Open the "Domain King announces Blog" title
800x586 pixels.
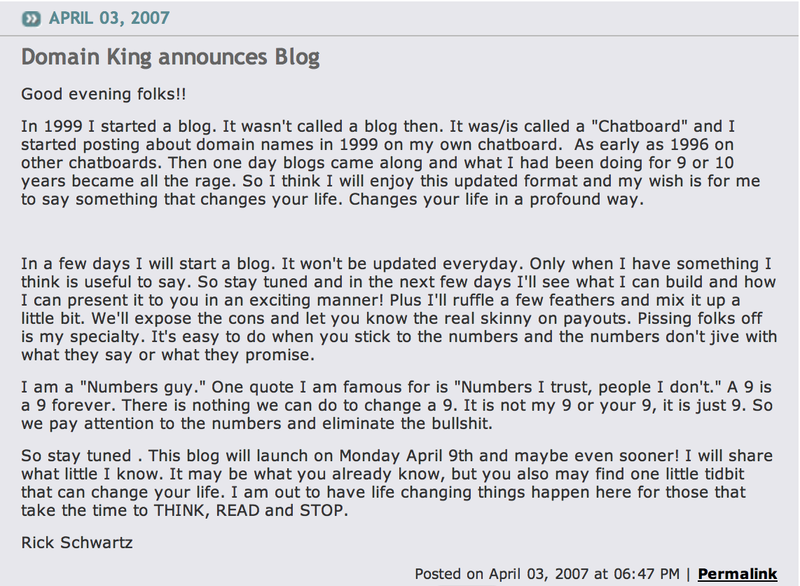coord(170,57)
